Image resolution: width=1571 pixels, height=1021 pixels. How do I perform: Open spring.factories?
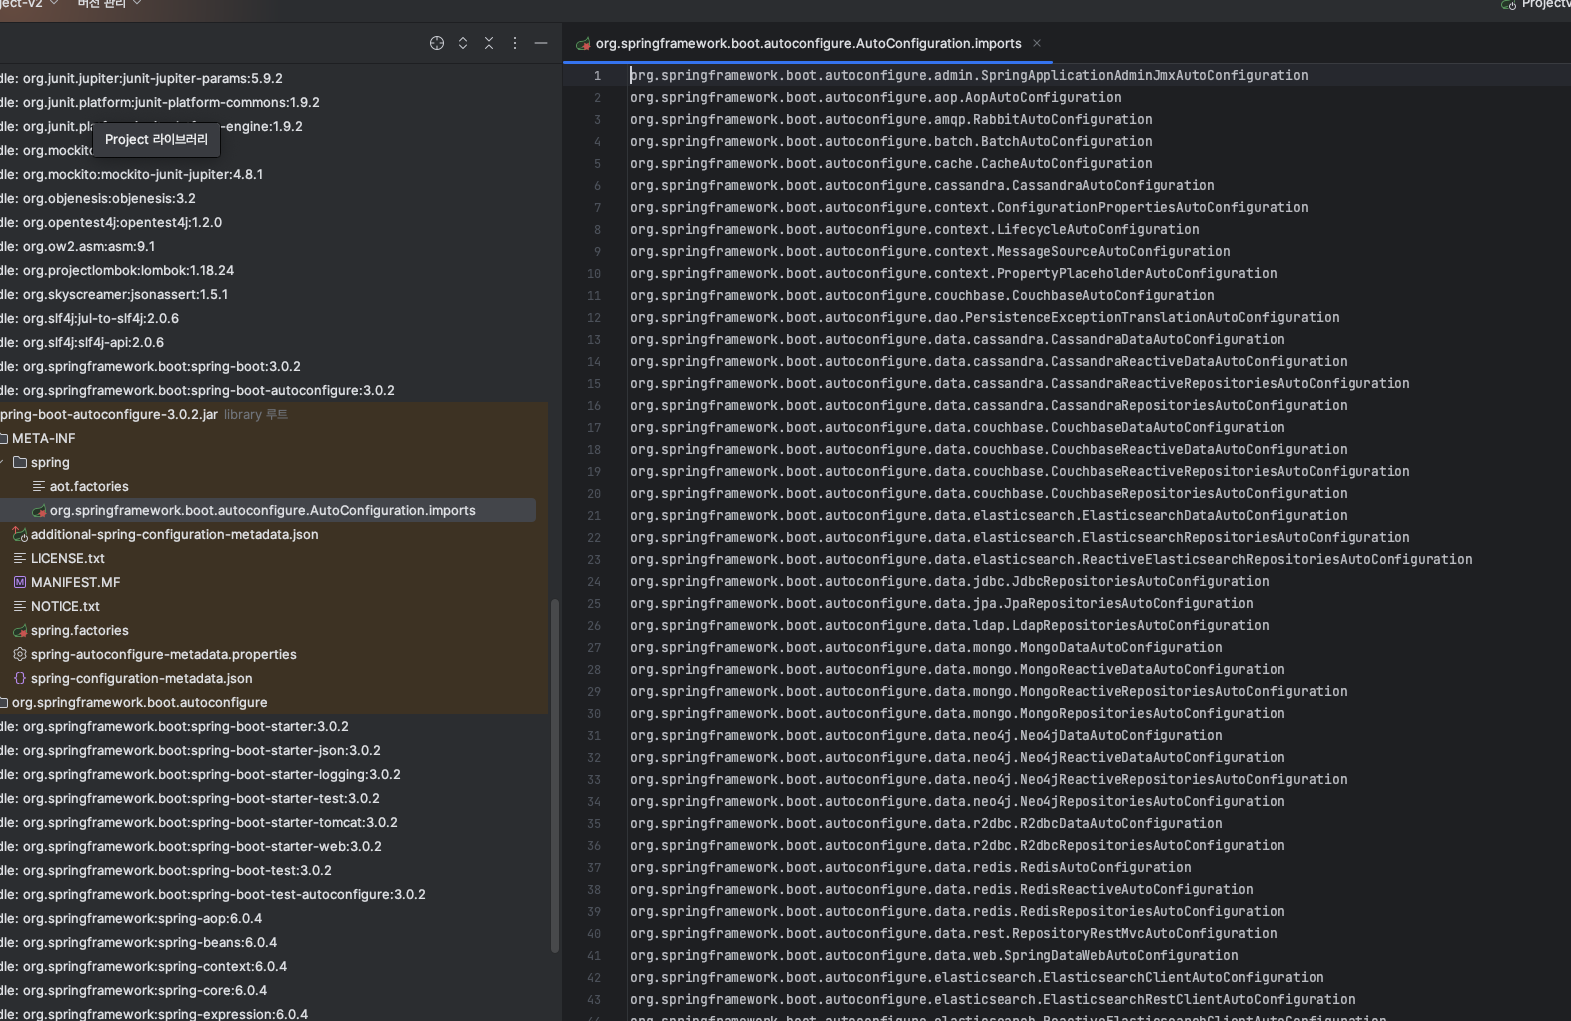click(79, 630)
